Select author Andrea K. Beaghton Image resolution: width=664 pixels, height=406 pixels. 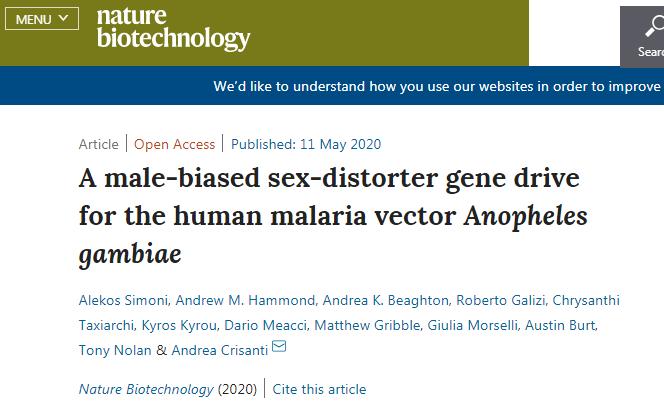[385, 300]
